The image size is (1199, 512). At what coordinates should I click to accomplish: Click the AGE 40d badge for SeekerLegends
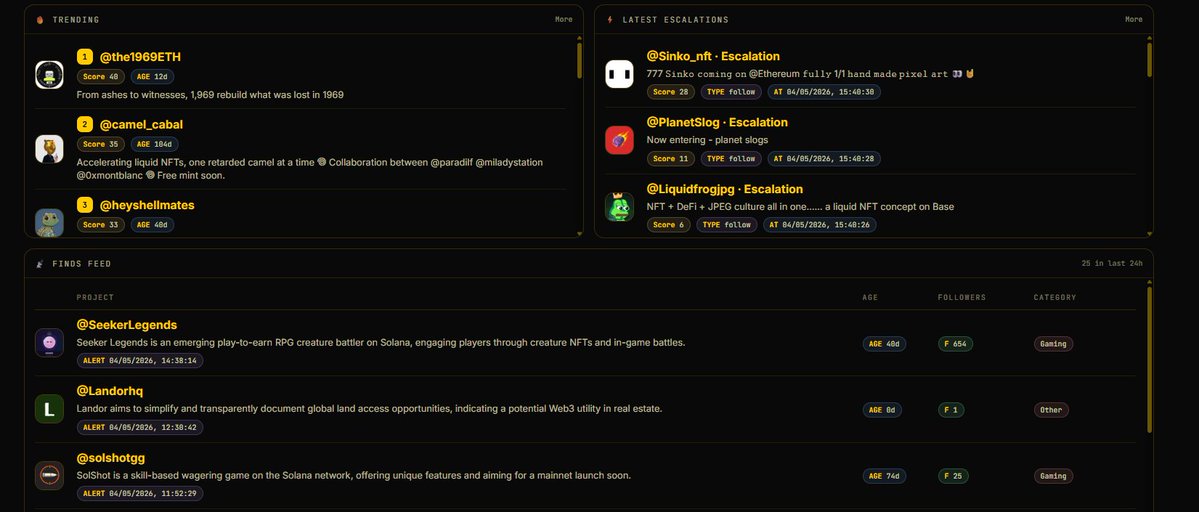pos(884,344)
